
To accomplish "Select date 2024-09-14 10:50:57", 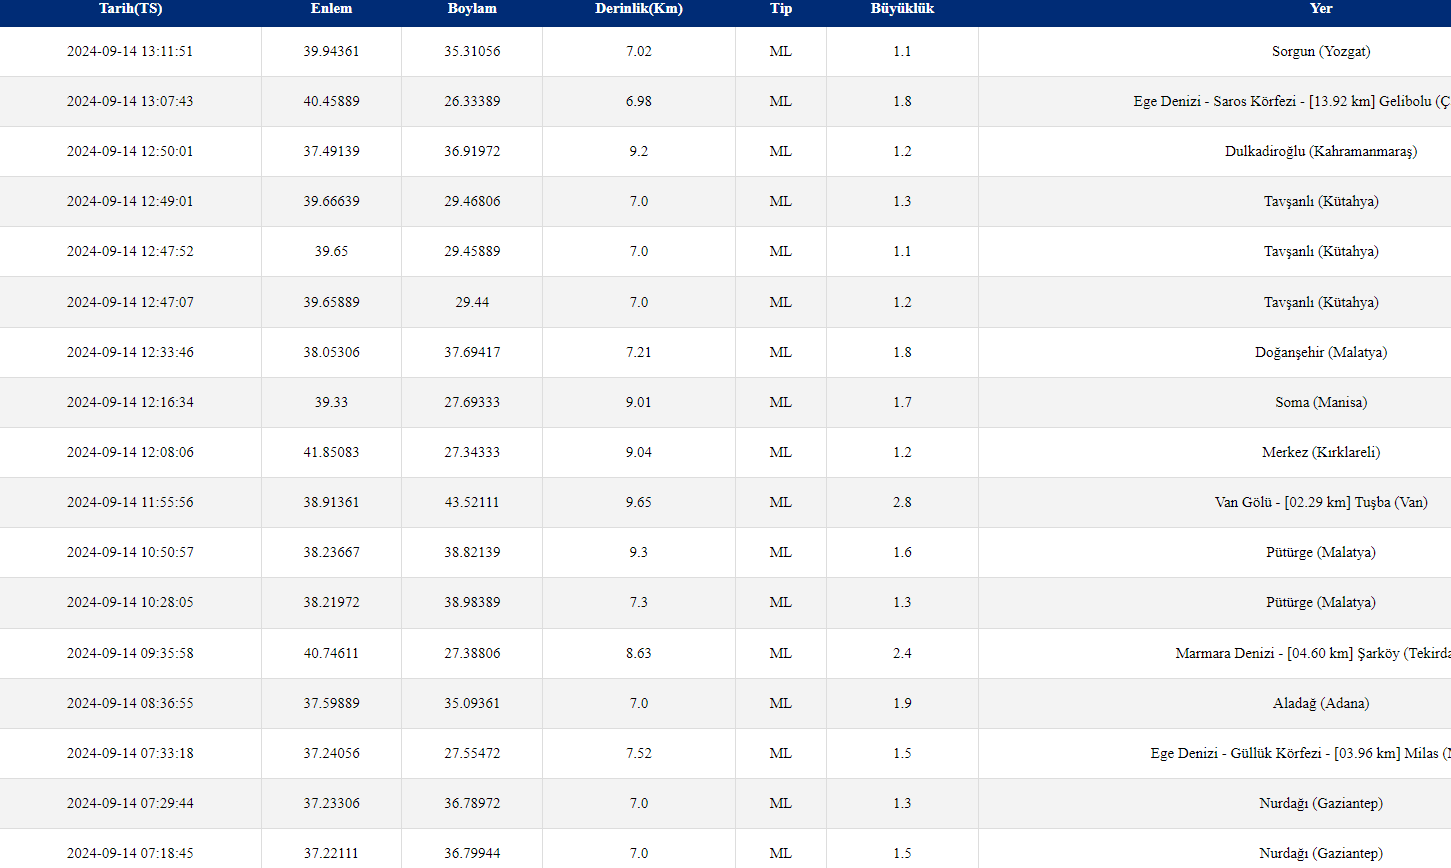I will 130,552.
